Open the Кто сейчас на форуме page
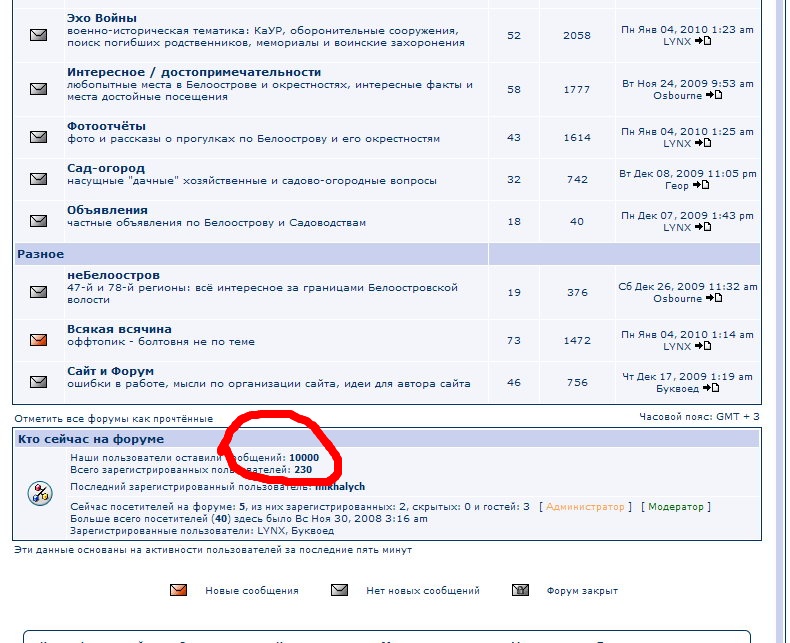Image resolution: width=790 pixels, height=643 pixels. pyautogui.click(x=91, y=439)
